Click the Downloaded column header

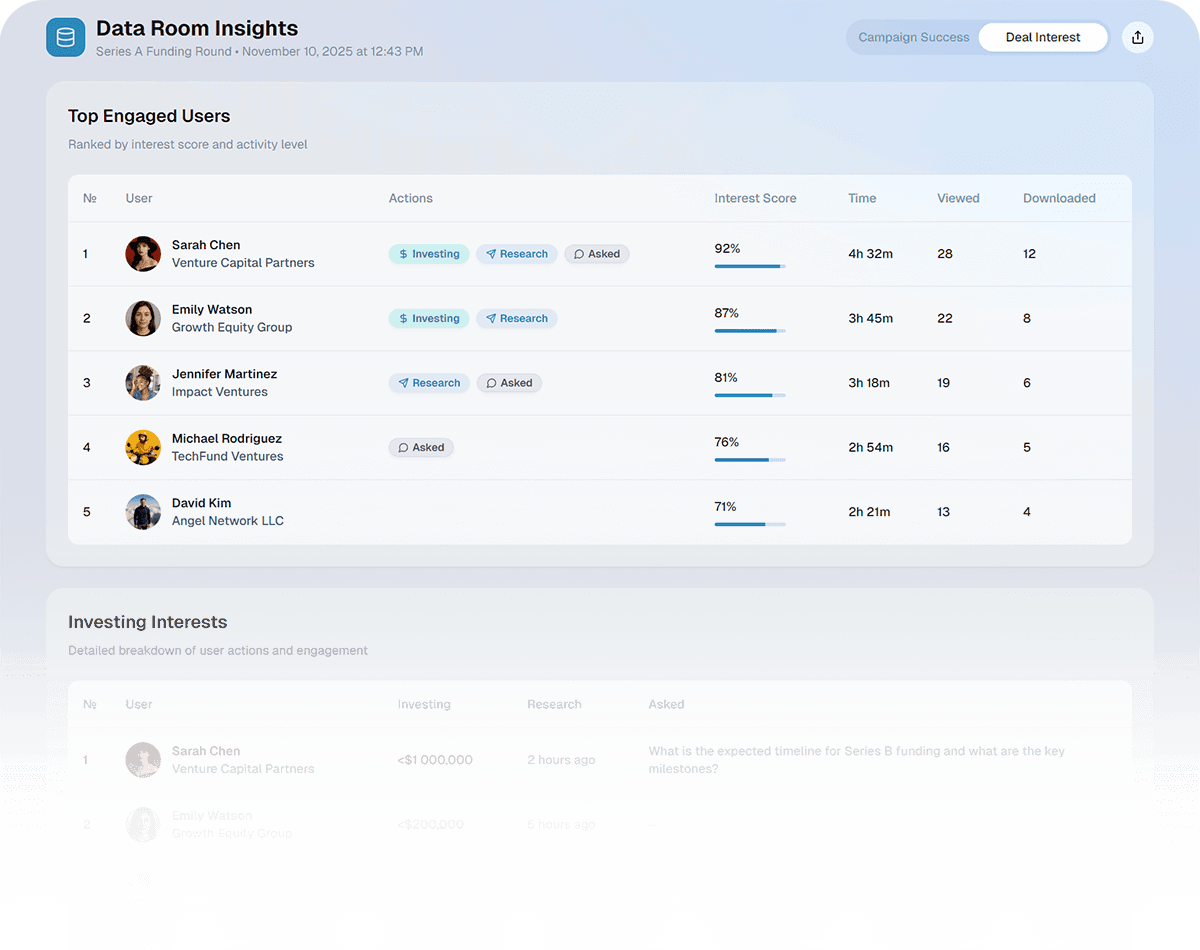(x=1059, y=198)
